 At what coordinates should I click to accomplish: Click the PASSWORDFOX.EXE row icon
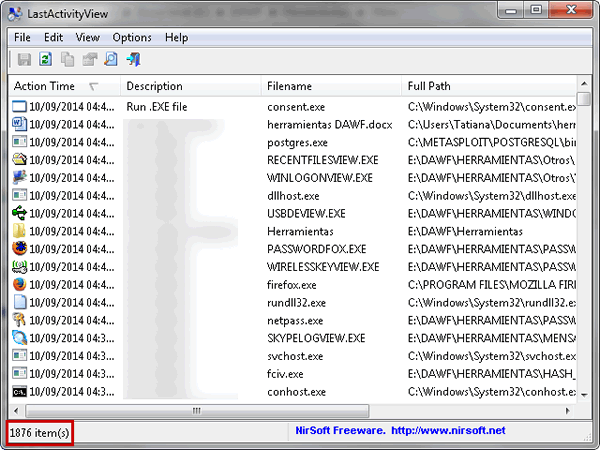pos(19,249)
